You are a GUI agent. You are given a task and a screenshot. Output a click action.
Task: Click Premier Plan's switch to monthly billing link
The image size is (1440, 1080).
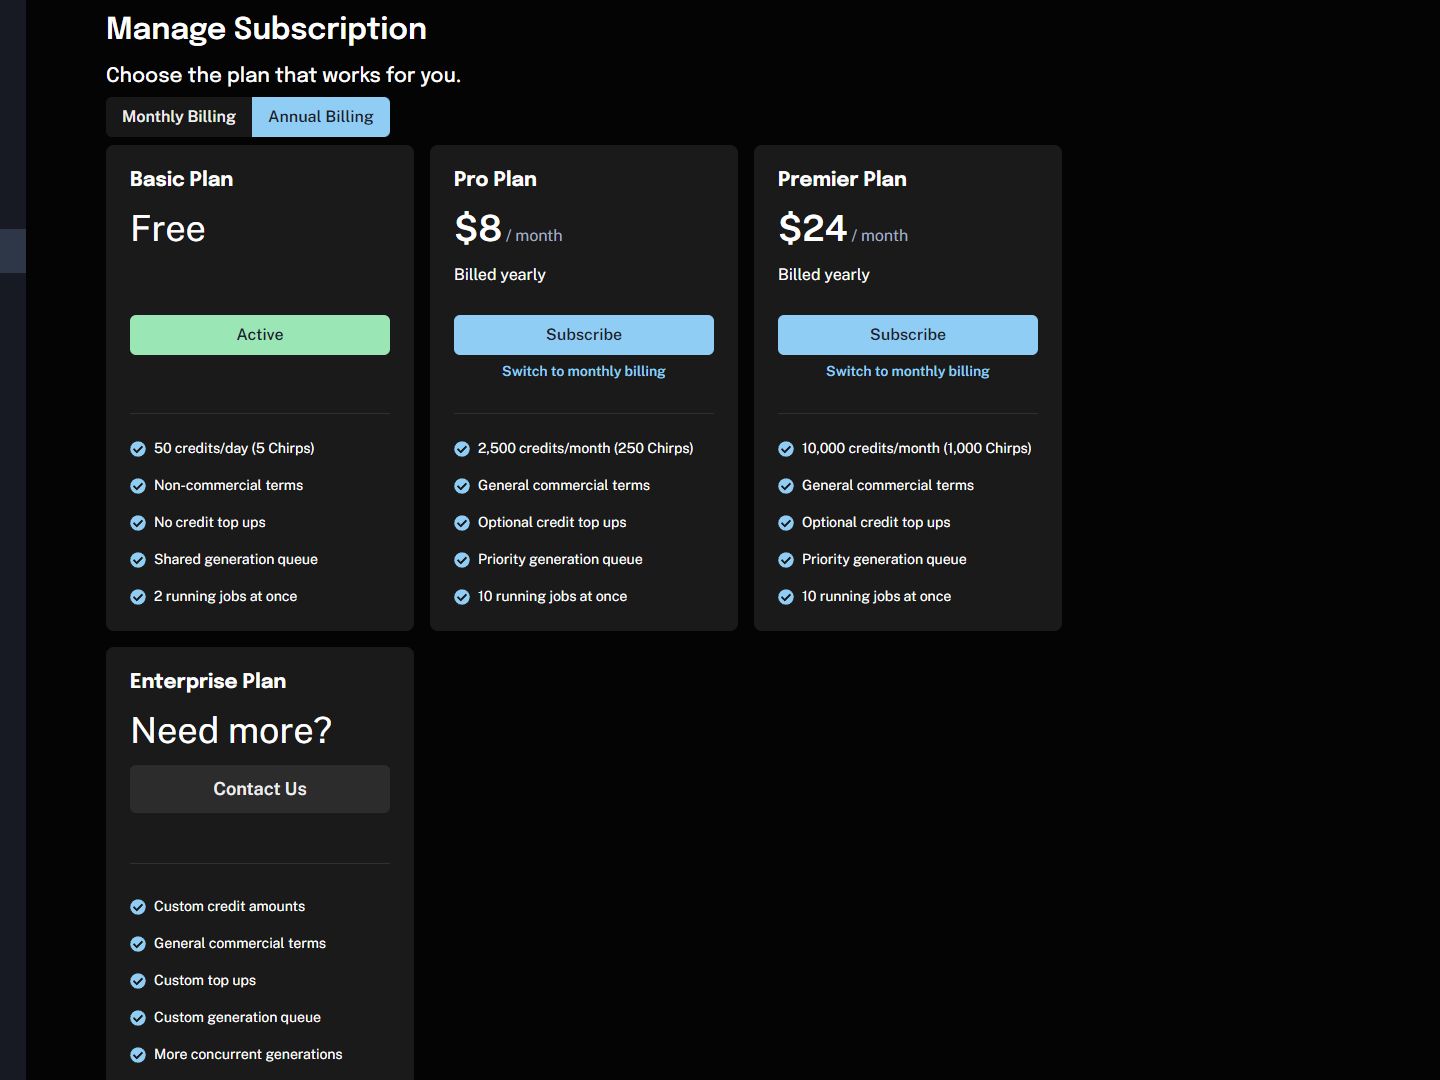pos(908,371)
